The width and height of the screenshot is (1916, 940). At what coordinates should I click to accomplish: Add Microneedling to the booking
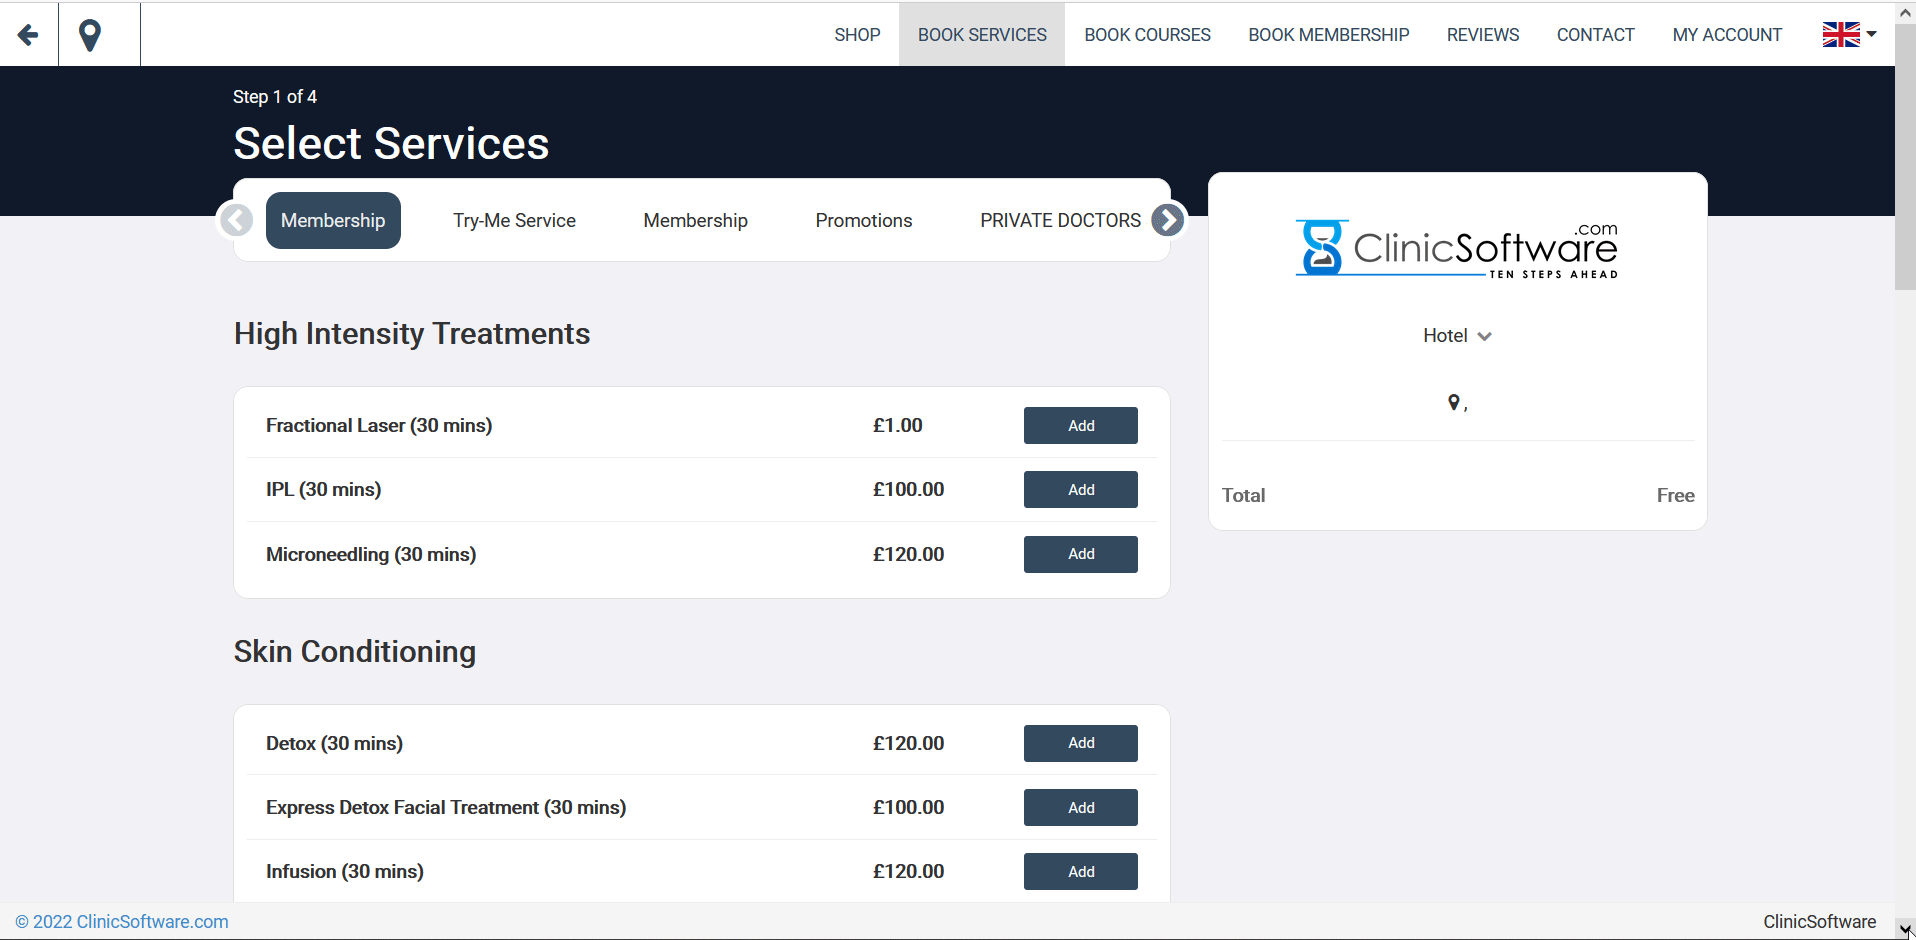(1080, 554)
